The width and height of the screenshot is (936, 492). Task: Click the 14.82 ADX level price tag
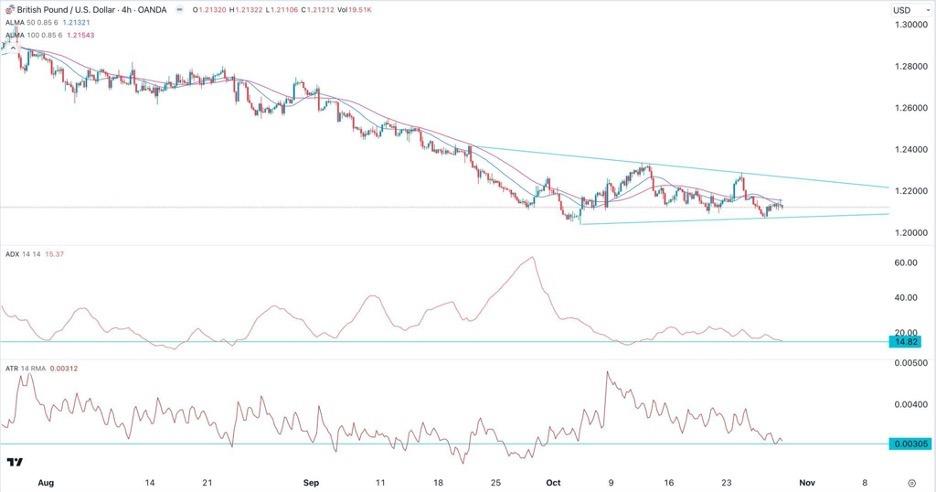point(906,341)
